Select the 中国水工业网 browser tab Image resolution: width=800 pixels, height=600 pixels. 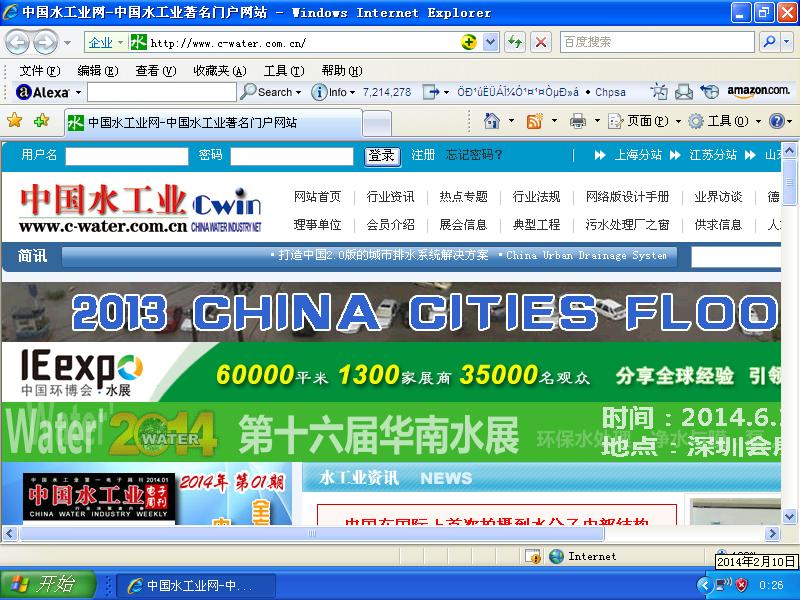(x=213, y=123)
